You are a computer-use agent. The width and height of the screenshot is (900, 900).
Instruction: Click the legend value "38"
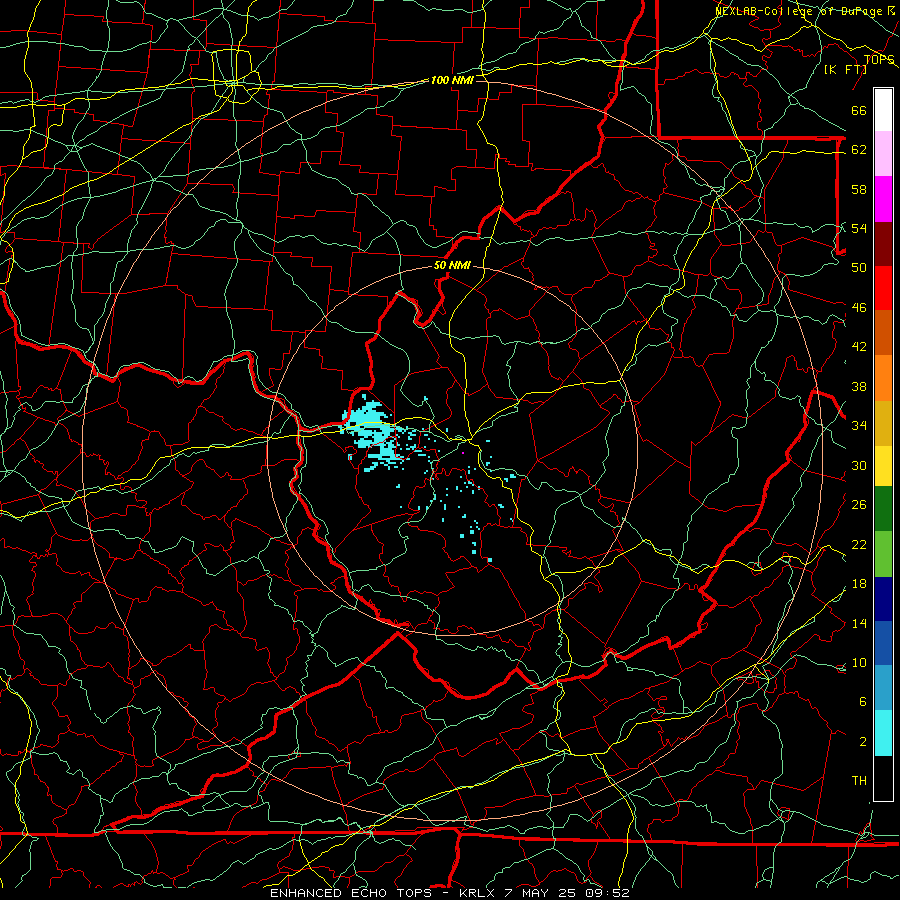click(x=859, y=387)
